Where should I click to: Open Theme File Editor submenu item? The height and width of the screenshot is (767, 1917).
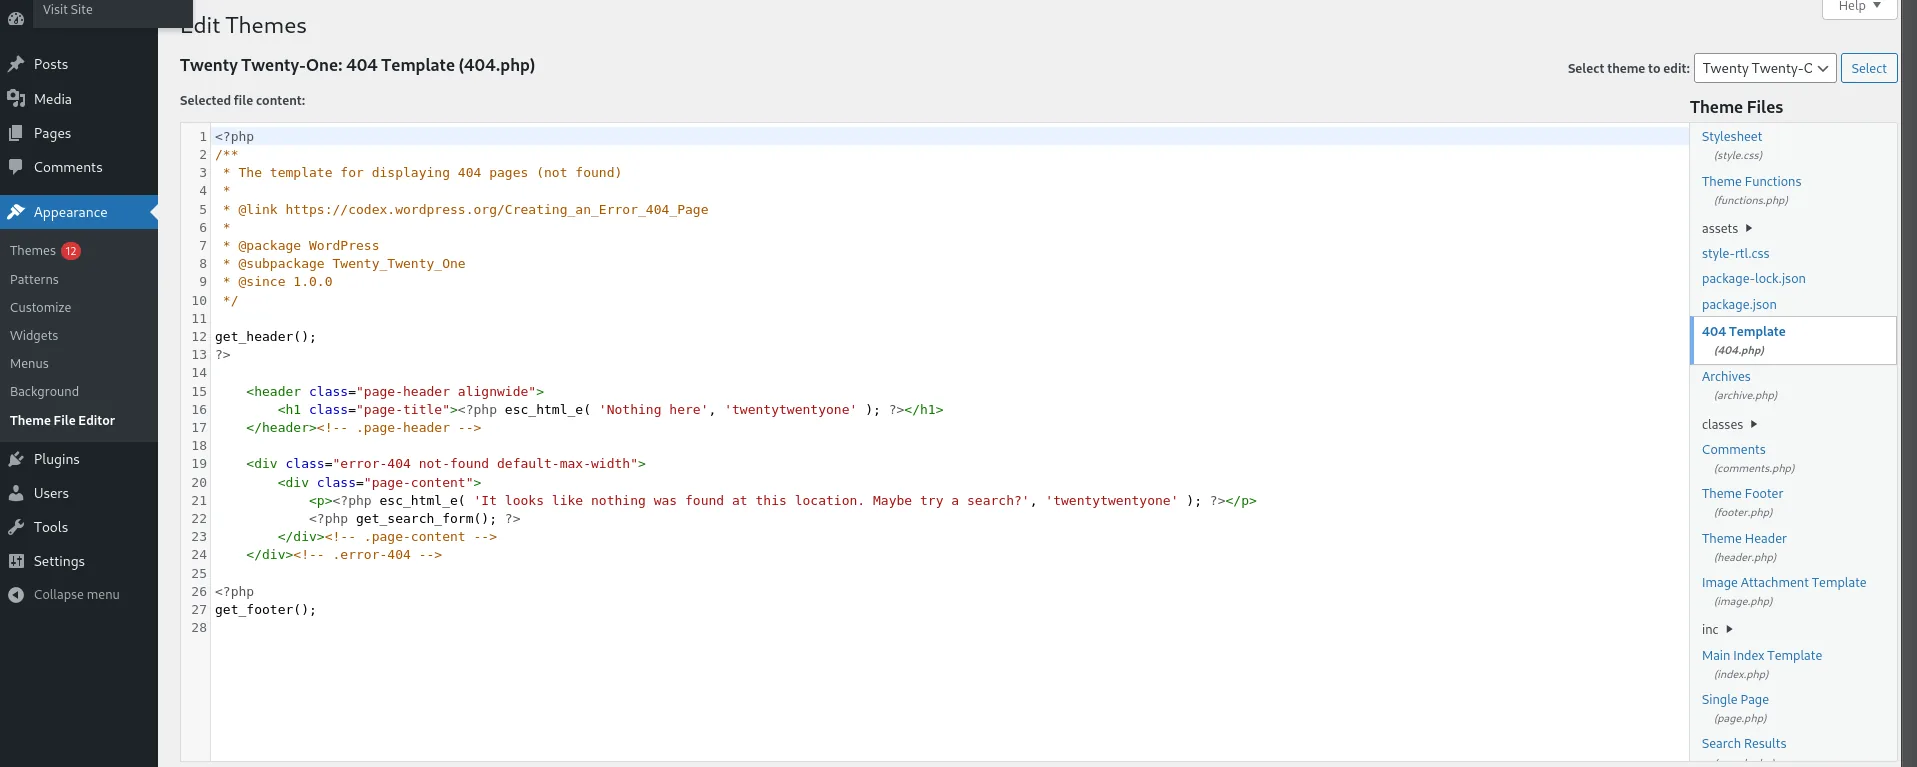click(x=62, y=421)
